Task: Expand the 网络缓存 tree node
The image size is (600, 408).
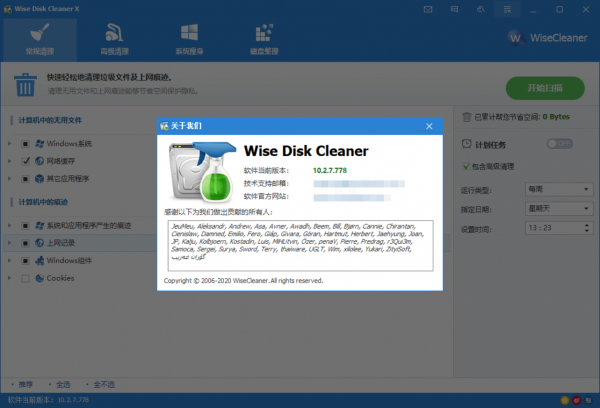Action: (x=10, y=161)
